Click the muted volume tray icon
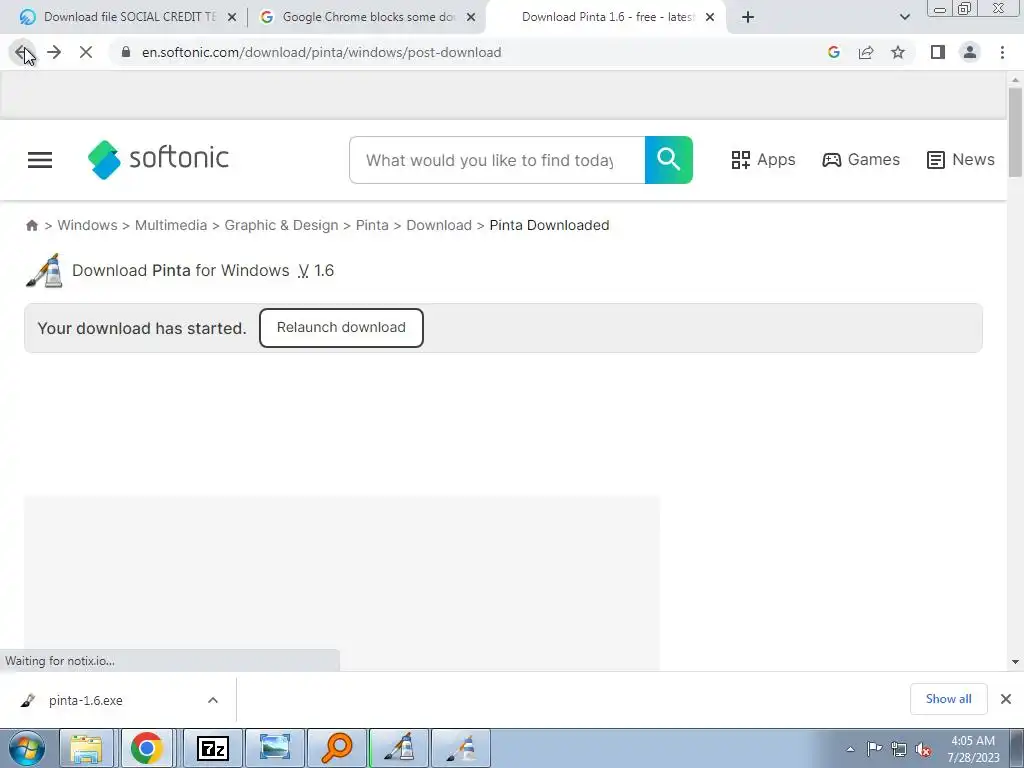1024x768 pixels. pos(923,749)
